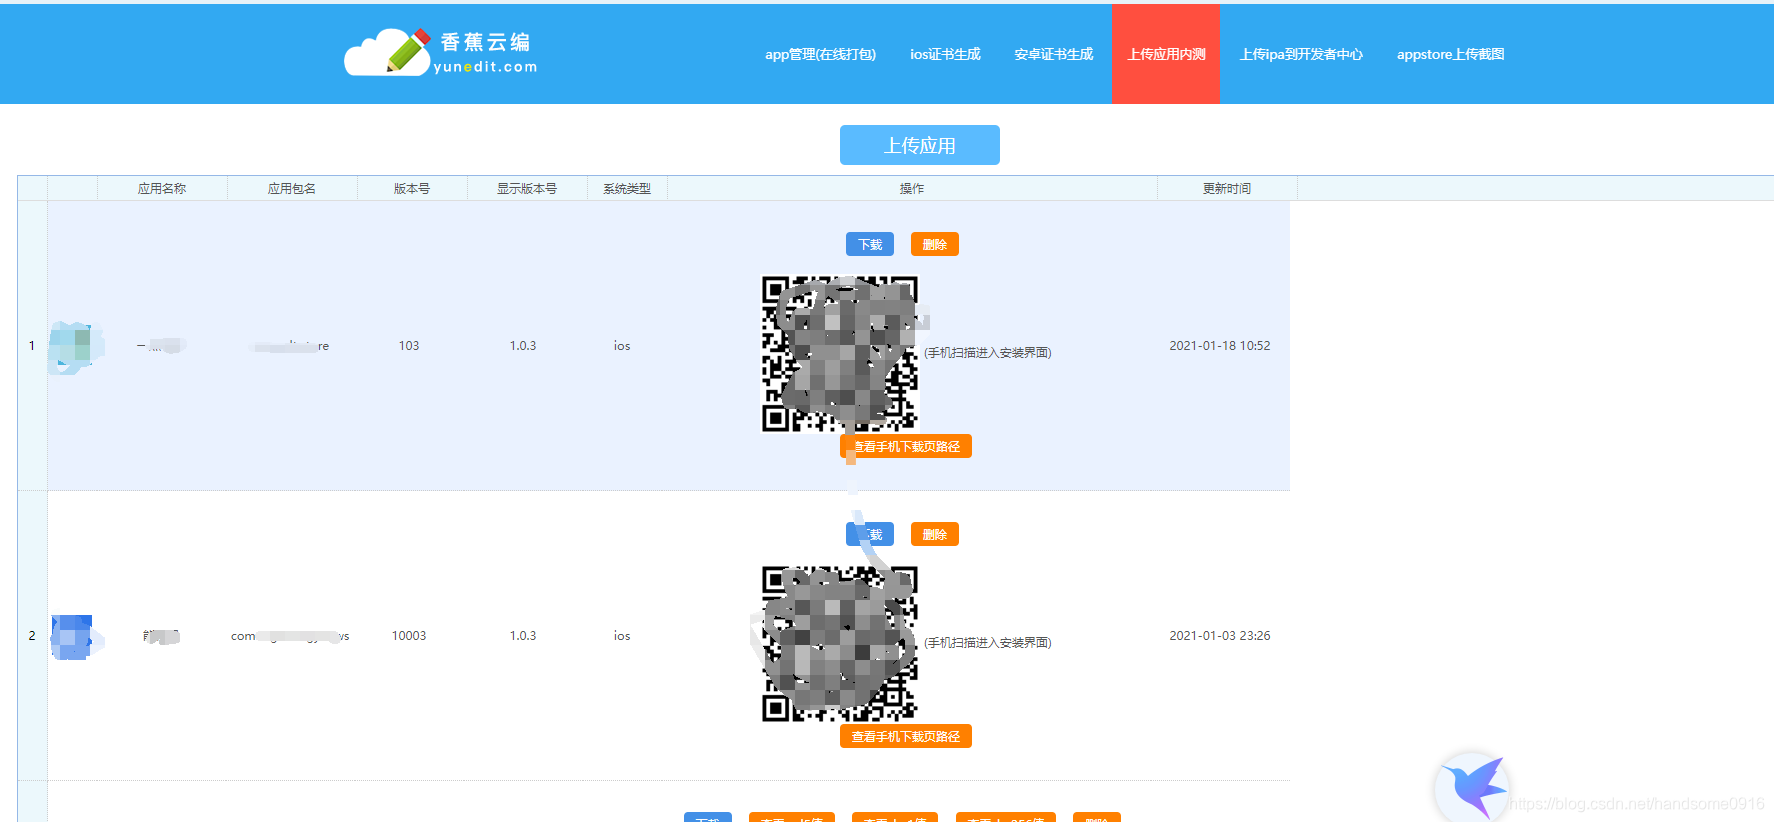Click row number 1 cell

[x=32, y=346]
